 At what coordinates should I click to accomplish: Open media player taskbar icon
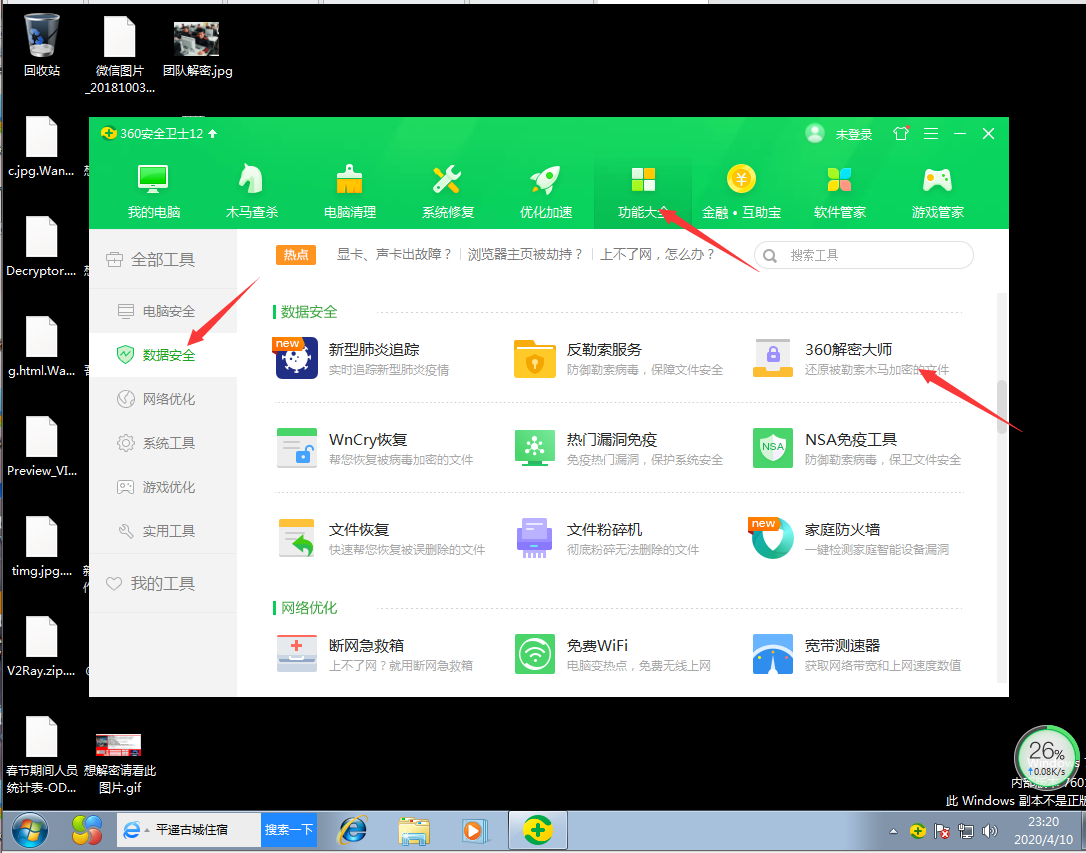tap(475, 830)
